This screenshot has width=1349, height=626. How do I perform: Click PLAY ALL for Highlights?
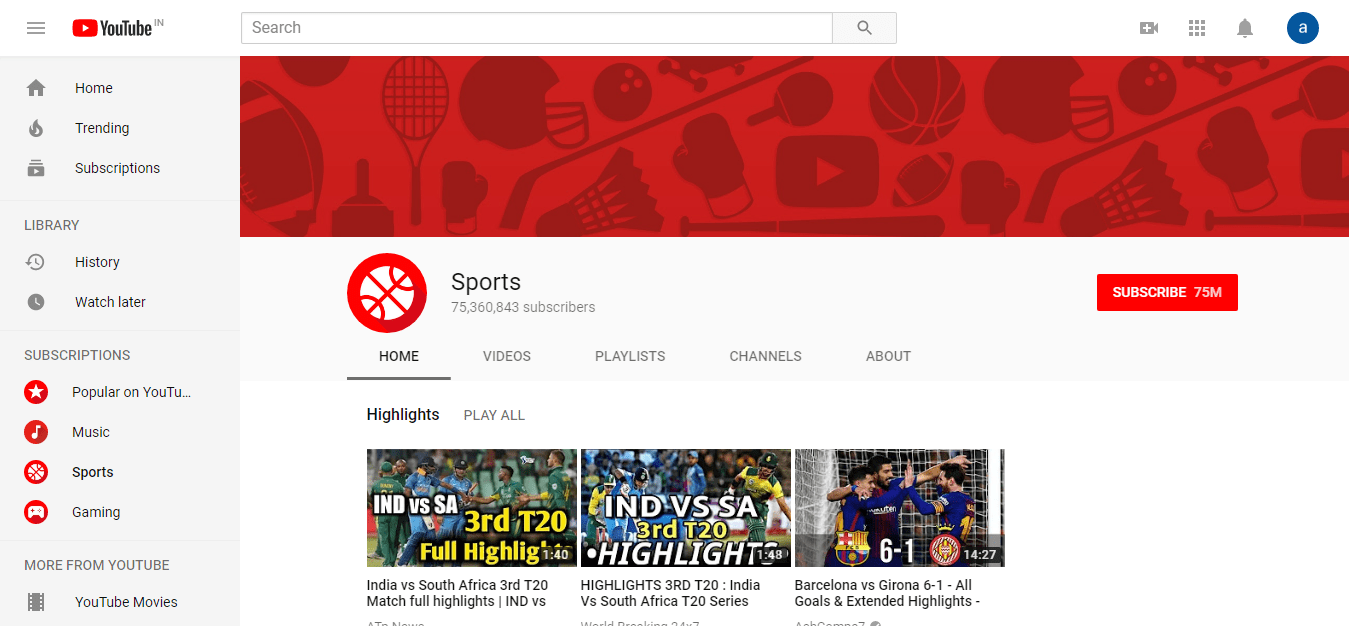[493, 414]
